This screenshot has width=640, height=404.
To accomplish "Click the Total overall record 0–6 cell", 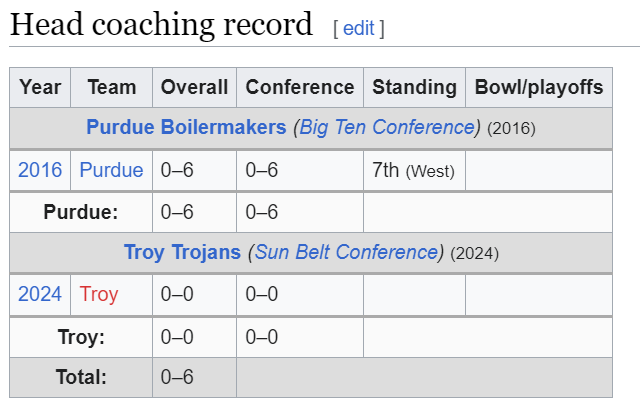I will [x=194, y=377].
